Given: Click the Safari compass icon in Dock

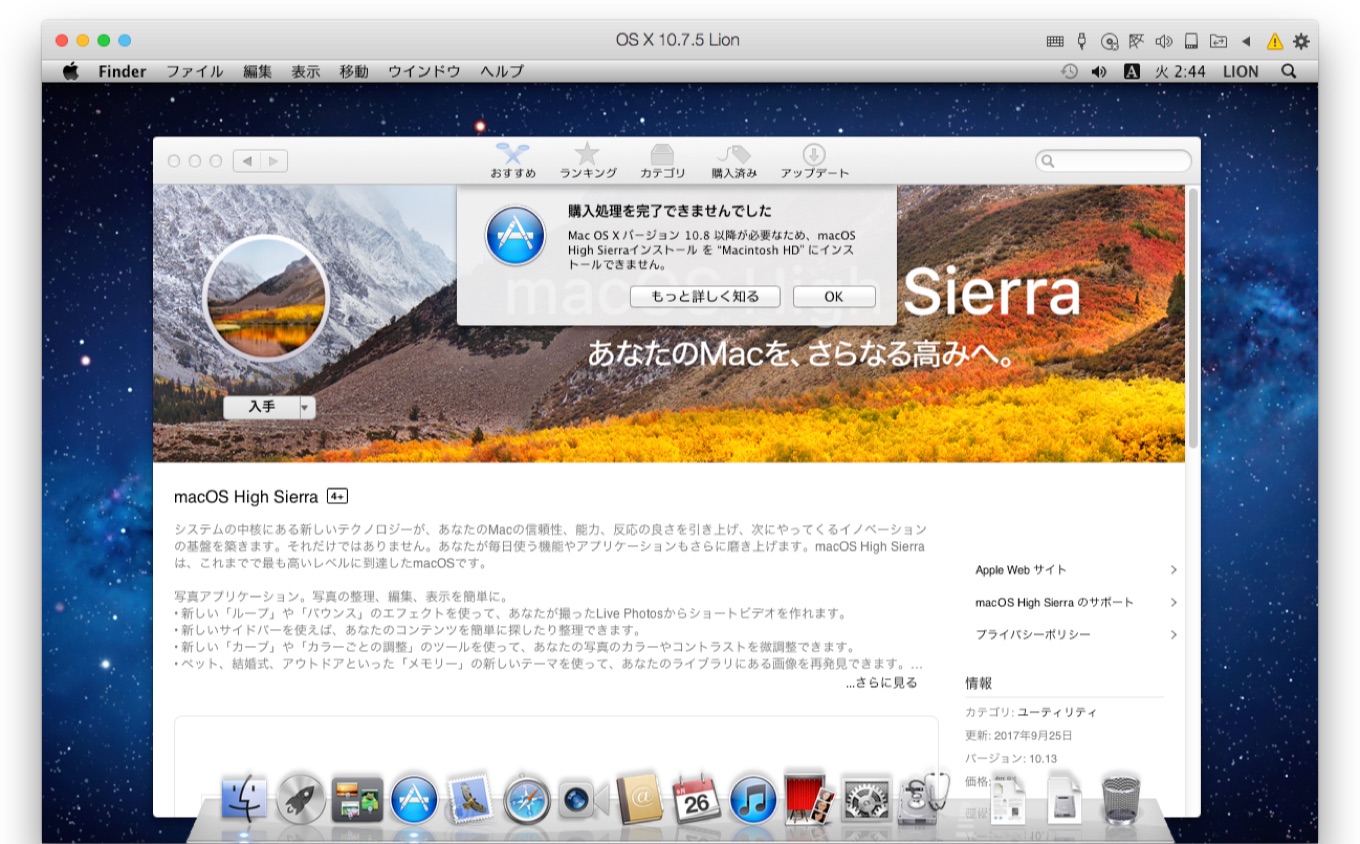Looking at the screenshot, I should [527, 799].
